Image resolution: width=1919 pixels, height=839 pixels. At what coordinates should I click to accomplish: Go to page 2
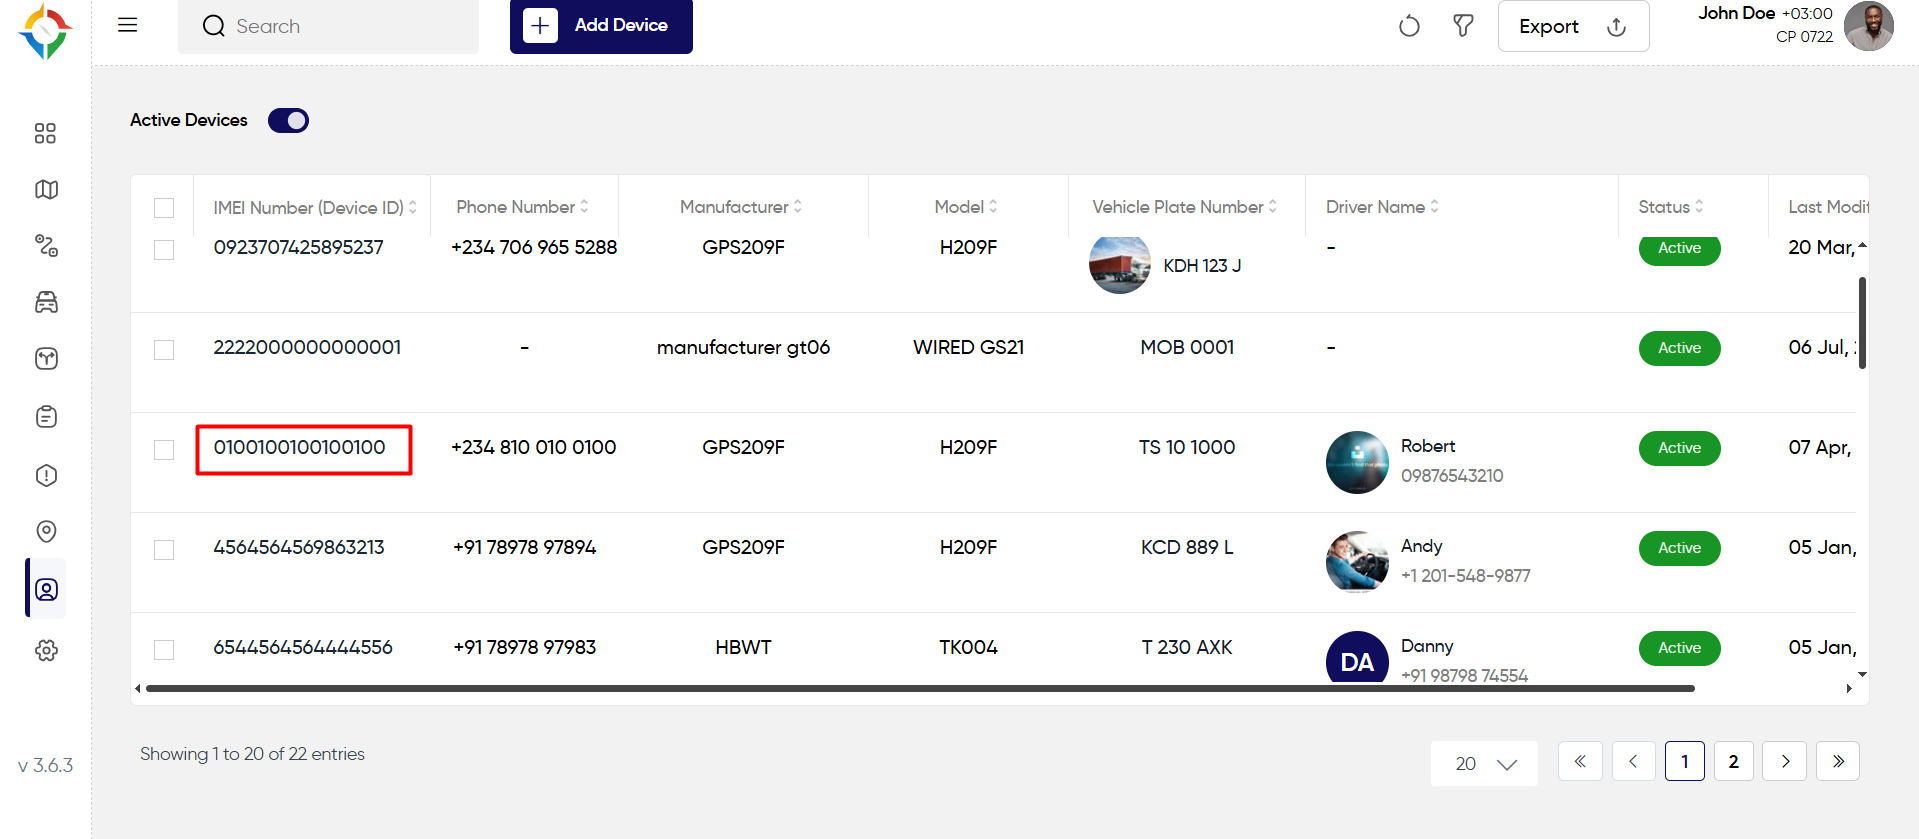(1733, 761)
